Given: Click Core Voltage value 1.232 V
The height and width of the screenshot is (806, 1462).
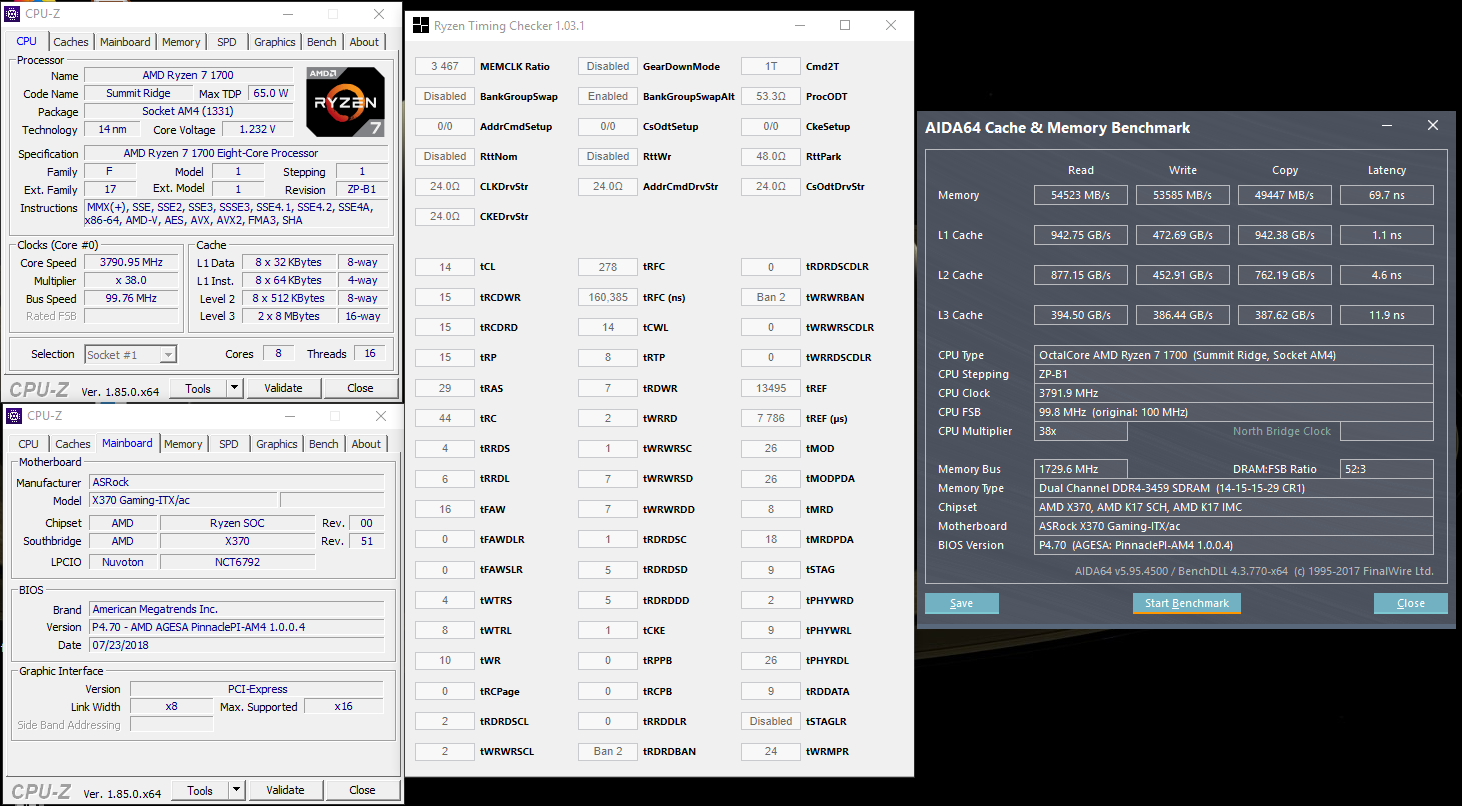Looking at the screenshot, I should coord(258,129).
